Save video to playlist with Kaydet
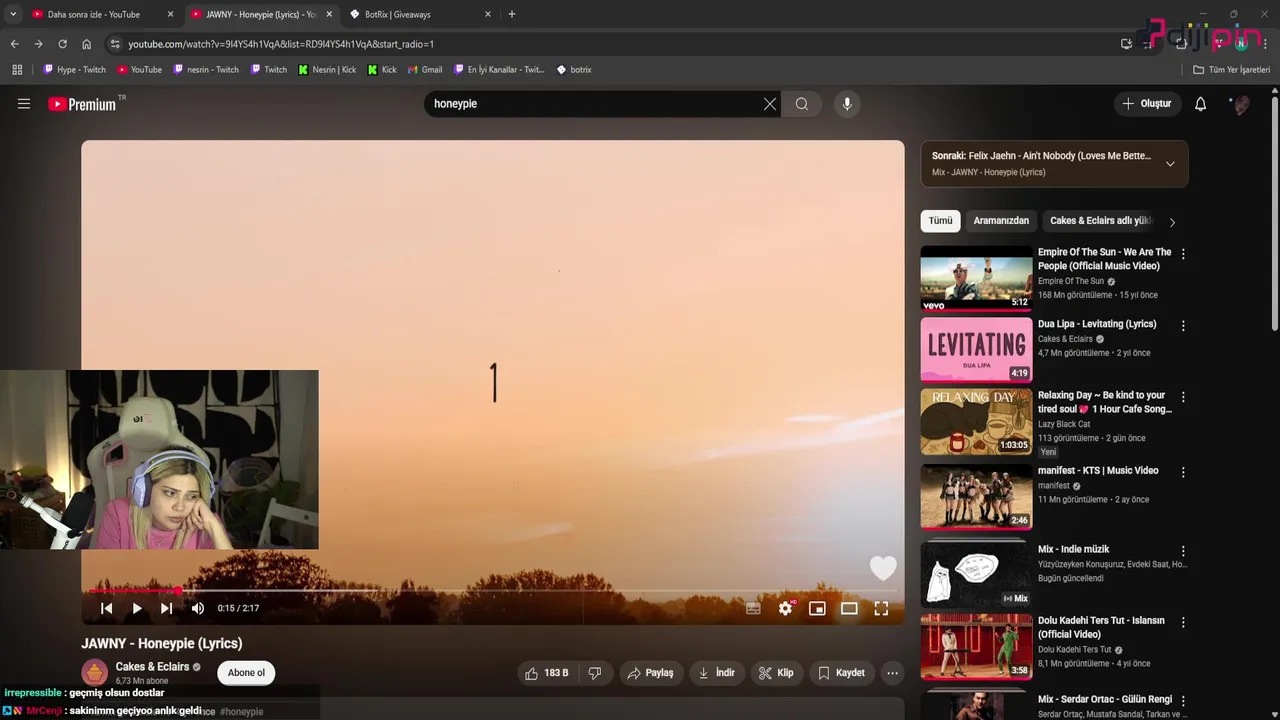Viewport: 1280px width, 720px height. point(841,673)
